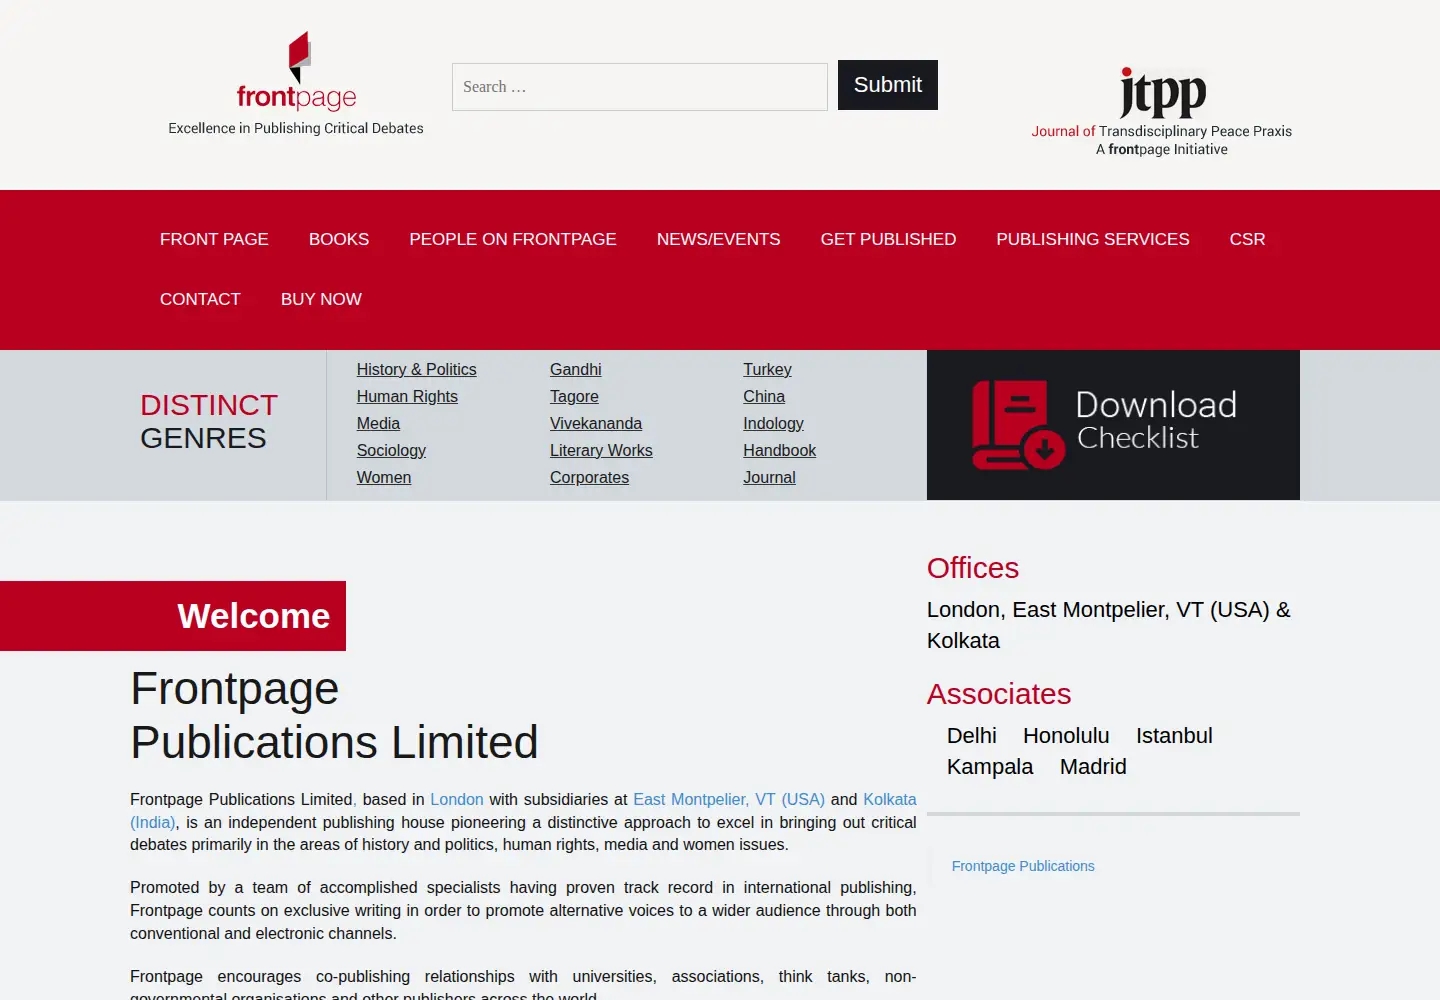Image resolution: width=1440 pixels, height=1000 pixels.
Task: Select the Kampala associate text
Action: tap(990, 767)
